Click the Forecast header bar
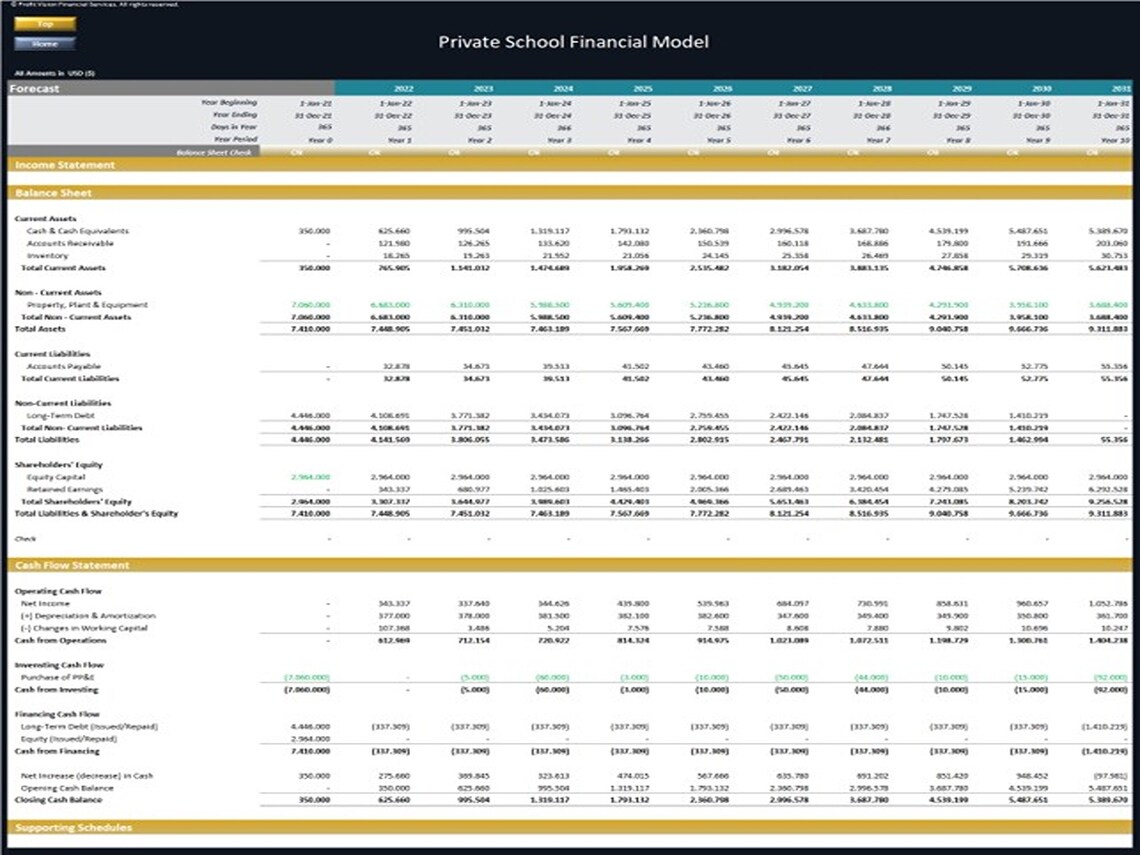 (x=40, y=88)
